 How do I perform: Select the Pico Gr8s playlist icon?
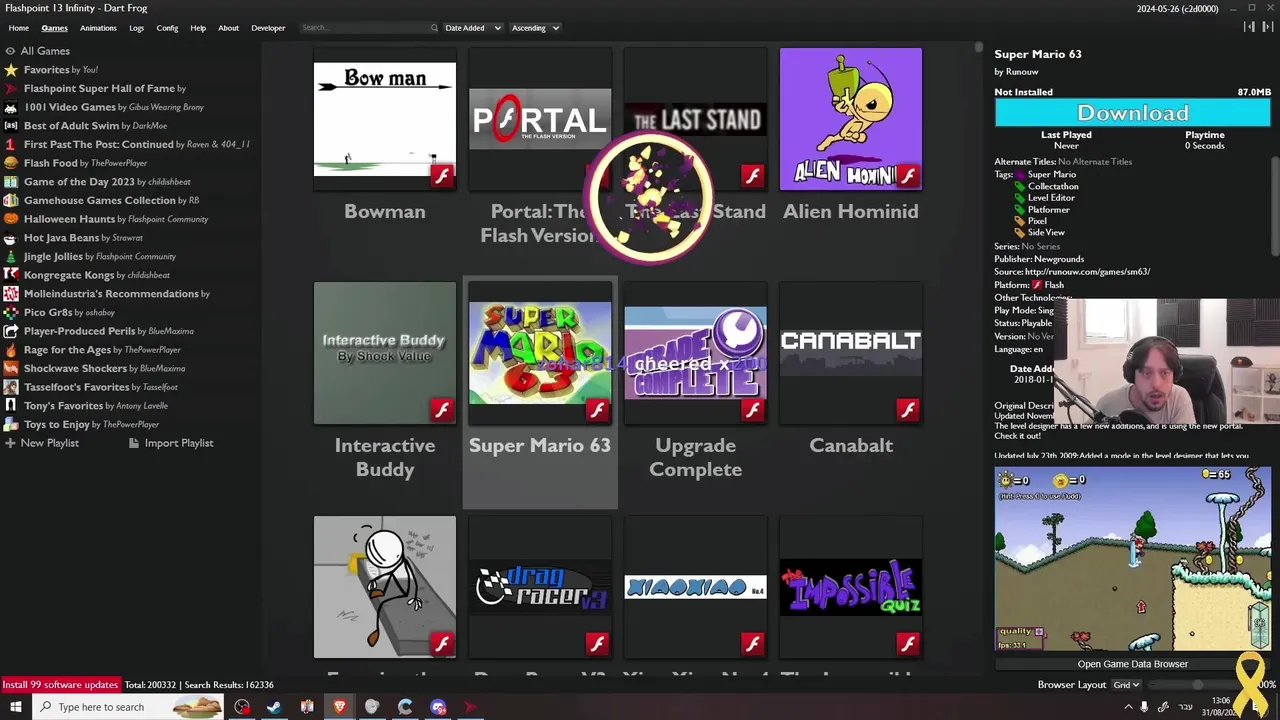pos(10,312)
